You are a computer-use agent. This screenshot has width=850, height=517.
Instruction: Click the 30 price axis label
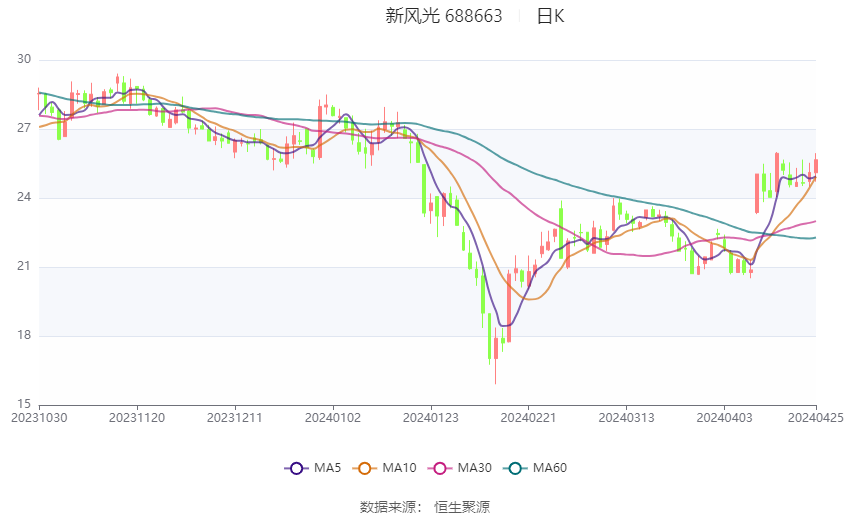pos(24,59)
